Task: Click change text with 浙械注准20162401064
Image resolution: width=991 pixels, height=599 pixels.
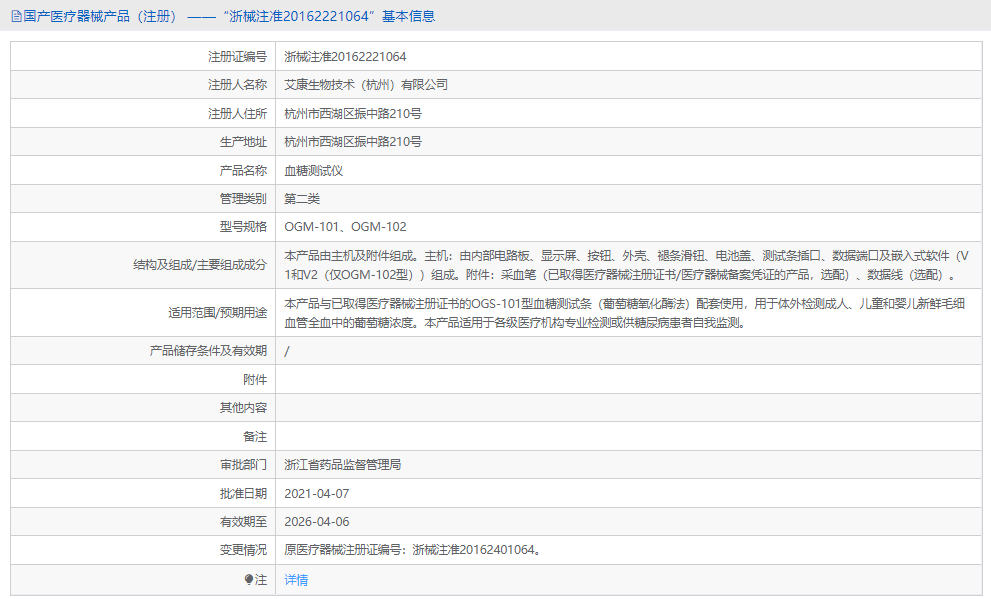Action: [x=413, y=550]
